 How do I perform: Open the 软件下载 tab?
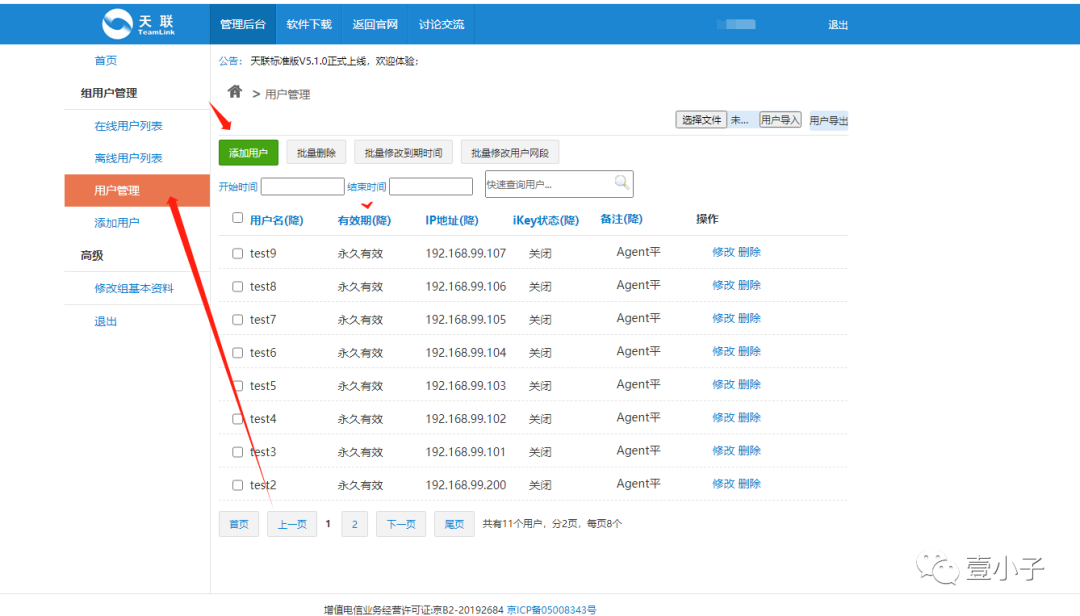[309, 24]
